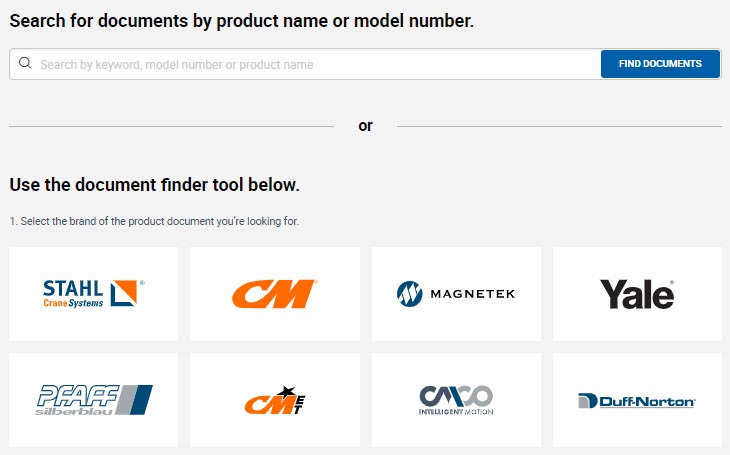Click the magnifying glass search icon
This screenshot has width=730, height=455.
[x=25, y=63]
